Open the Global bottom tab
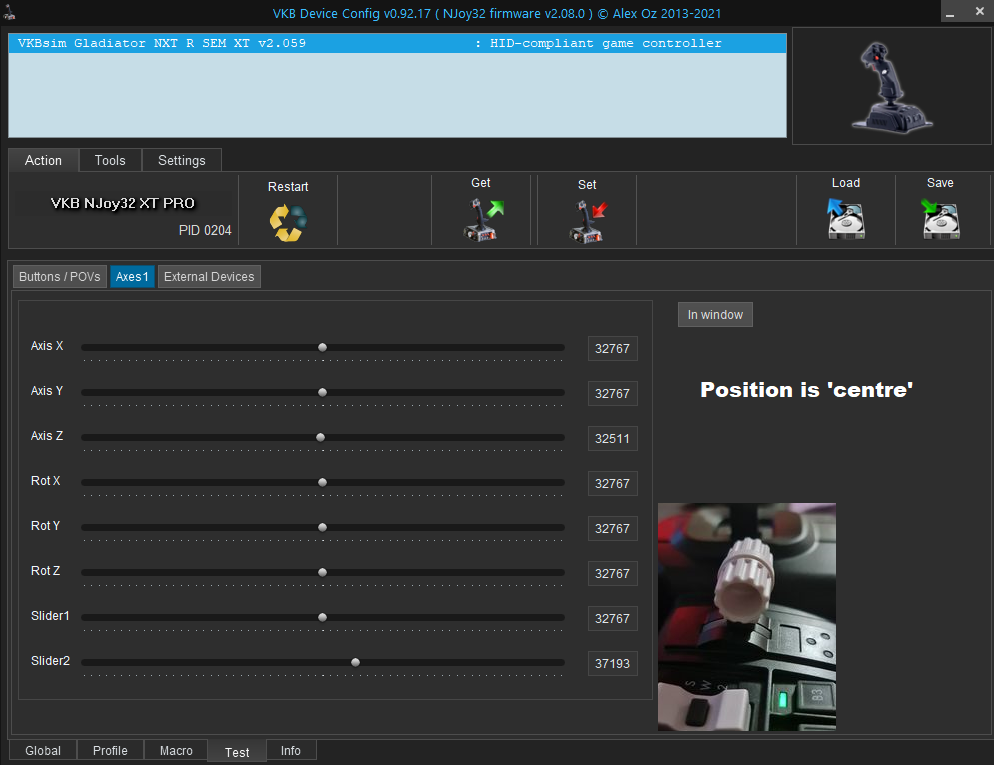Image resolution: width=994 pixels, height=765 pixels. point(43,750)
